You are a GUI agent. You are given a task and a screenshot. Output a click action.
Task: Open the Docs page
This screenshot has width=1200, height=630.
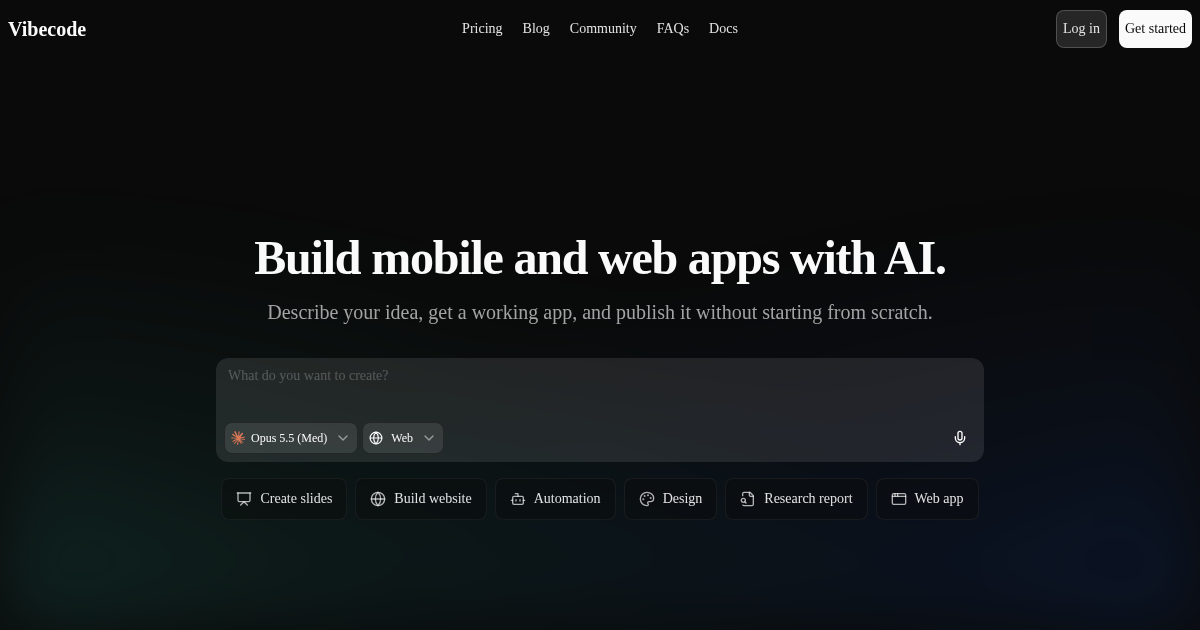click(x=723, y=29)
